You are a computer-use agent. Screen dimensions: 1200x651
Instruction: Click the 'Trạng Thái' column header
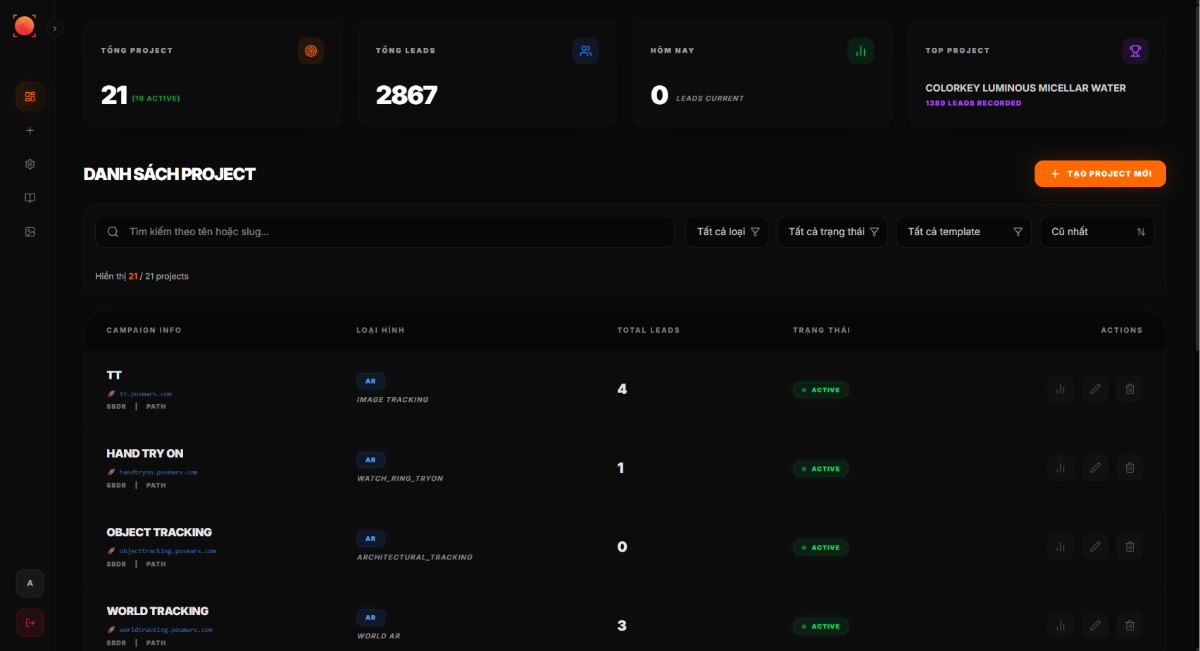(822, 330)
